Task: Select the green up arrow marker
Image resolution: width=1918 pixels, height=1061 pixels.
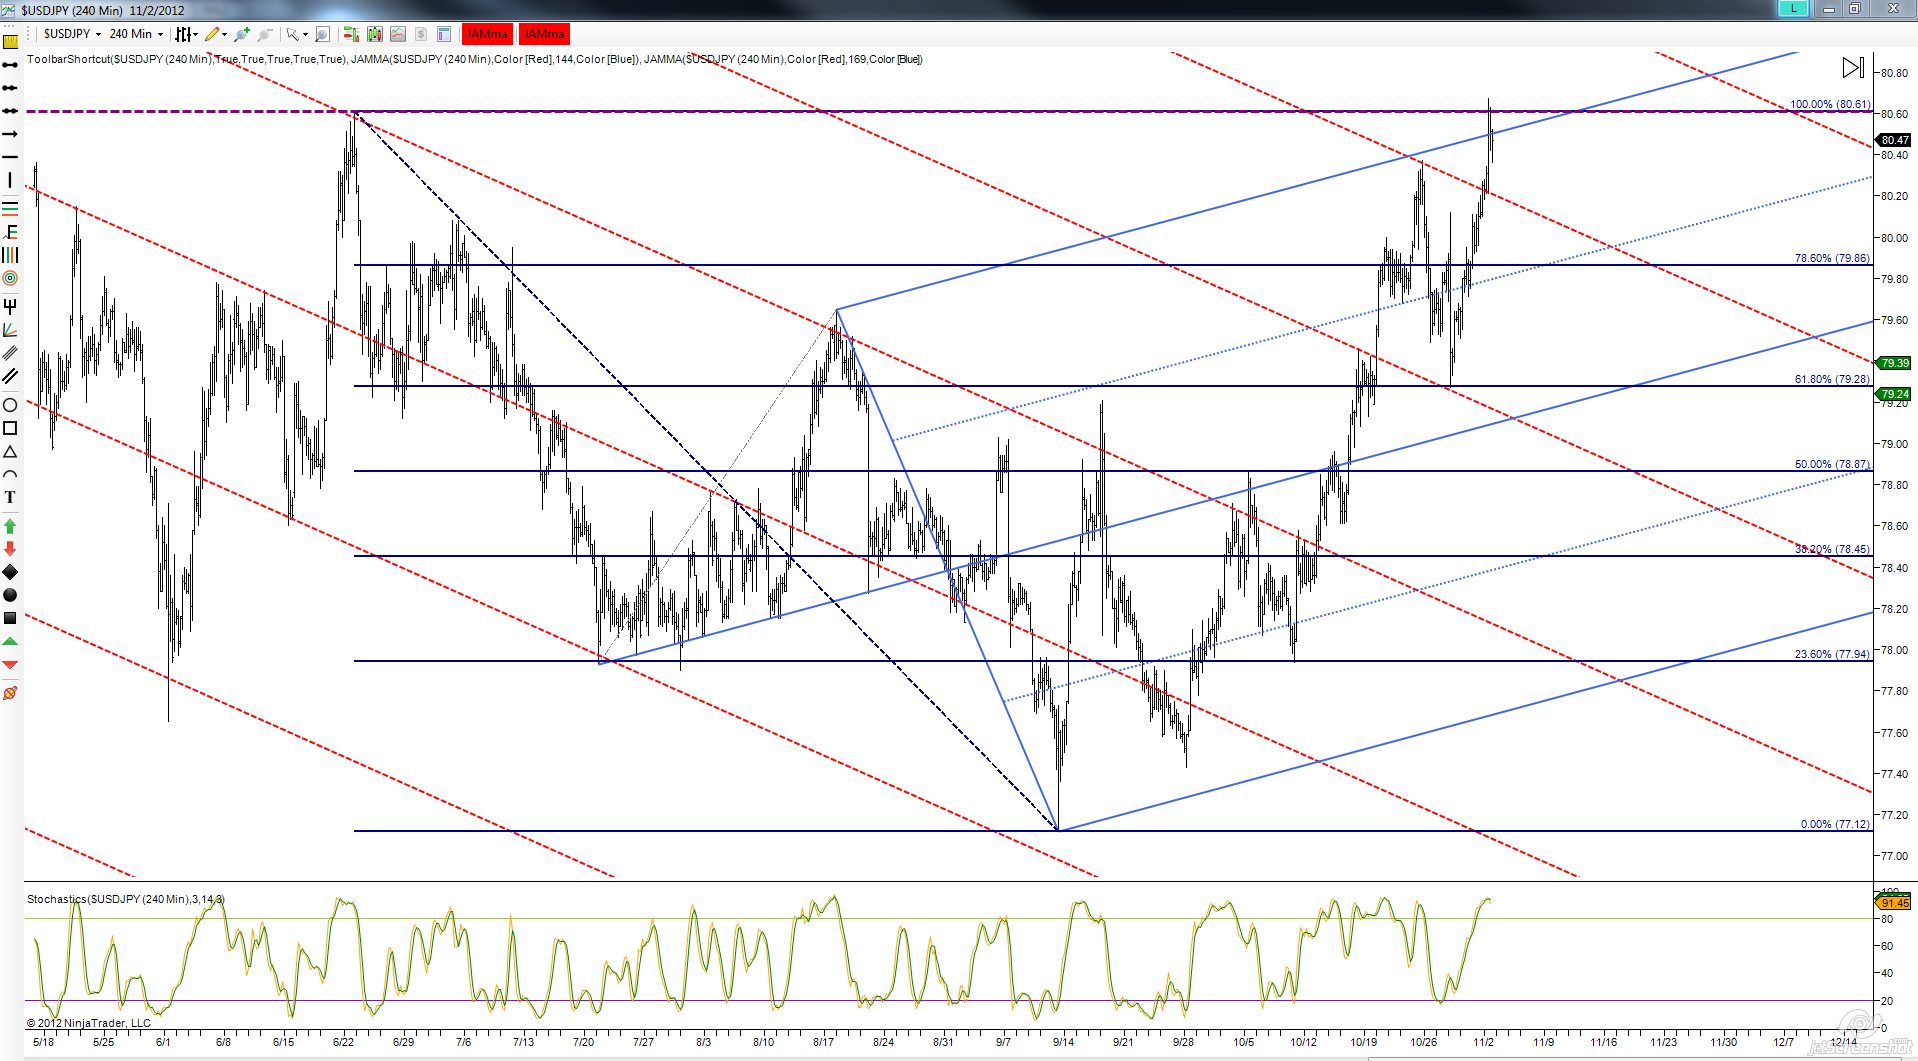Action: tap(10, 526)
